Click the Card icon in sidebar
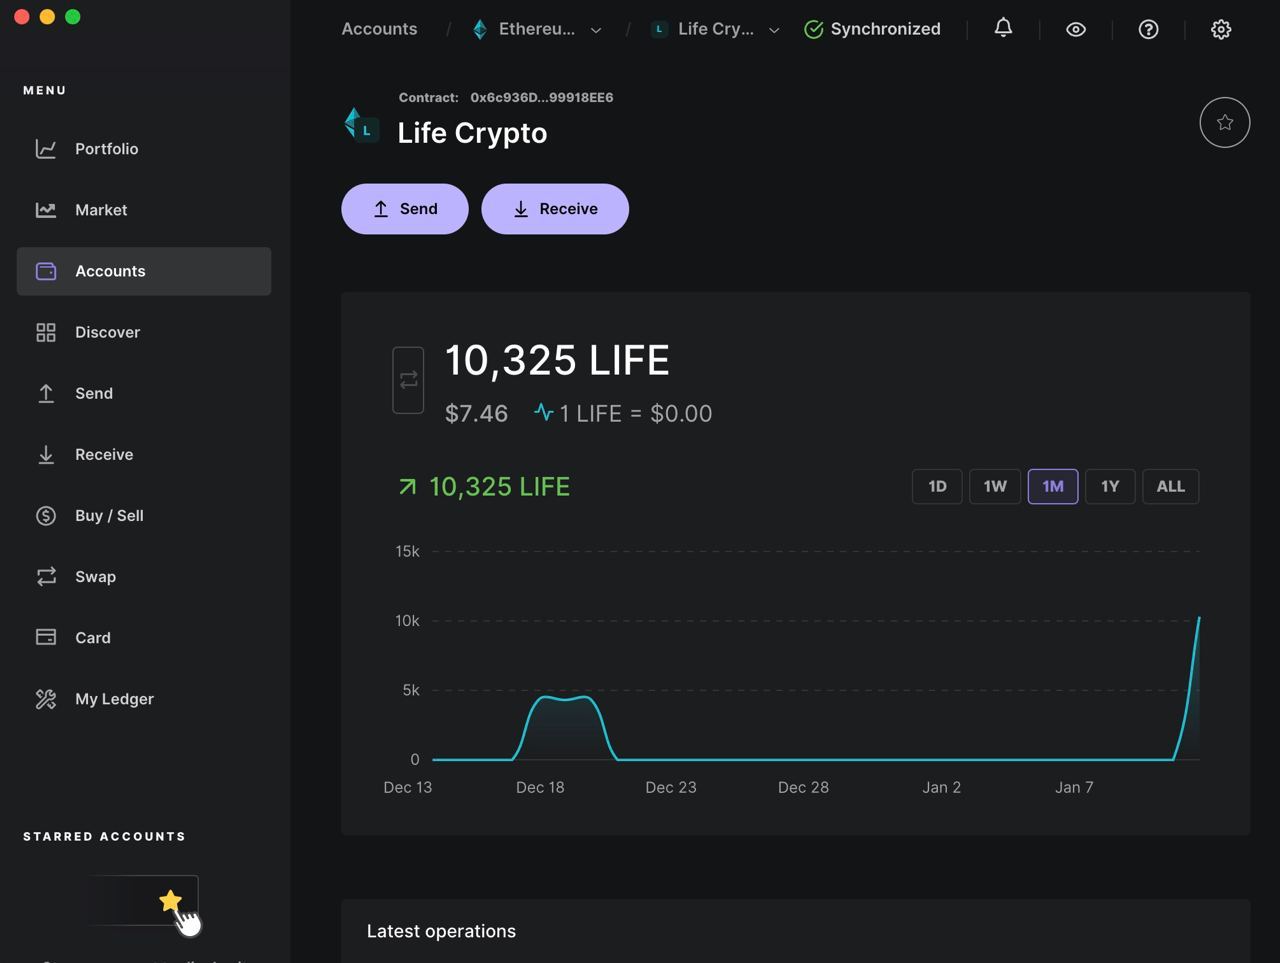Image resolution: width=1280 pixels, height=963 pixels. click(46, 637)
